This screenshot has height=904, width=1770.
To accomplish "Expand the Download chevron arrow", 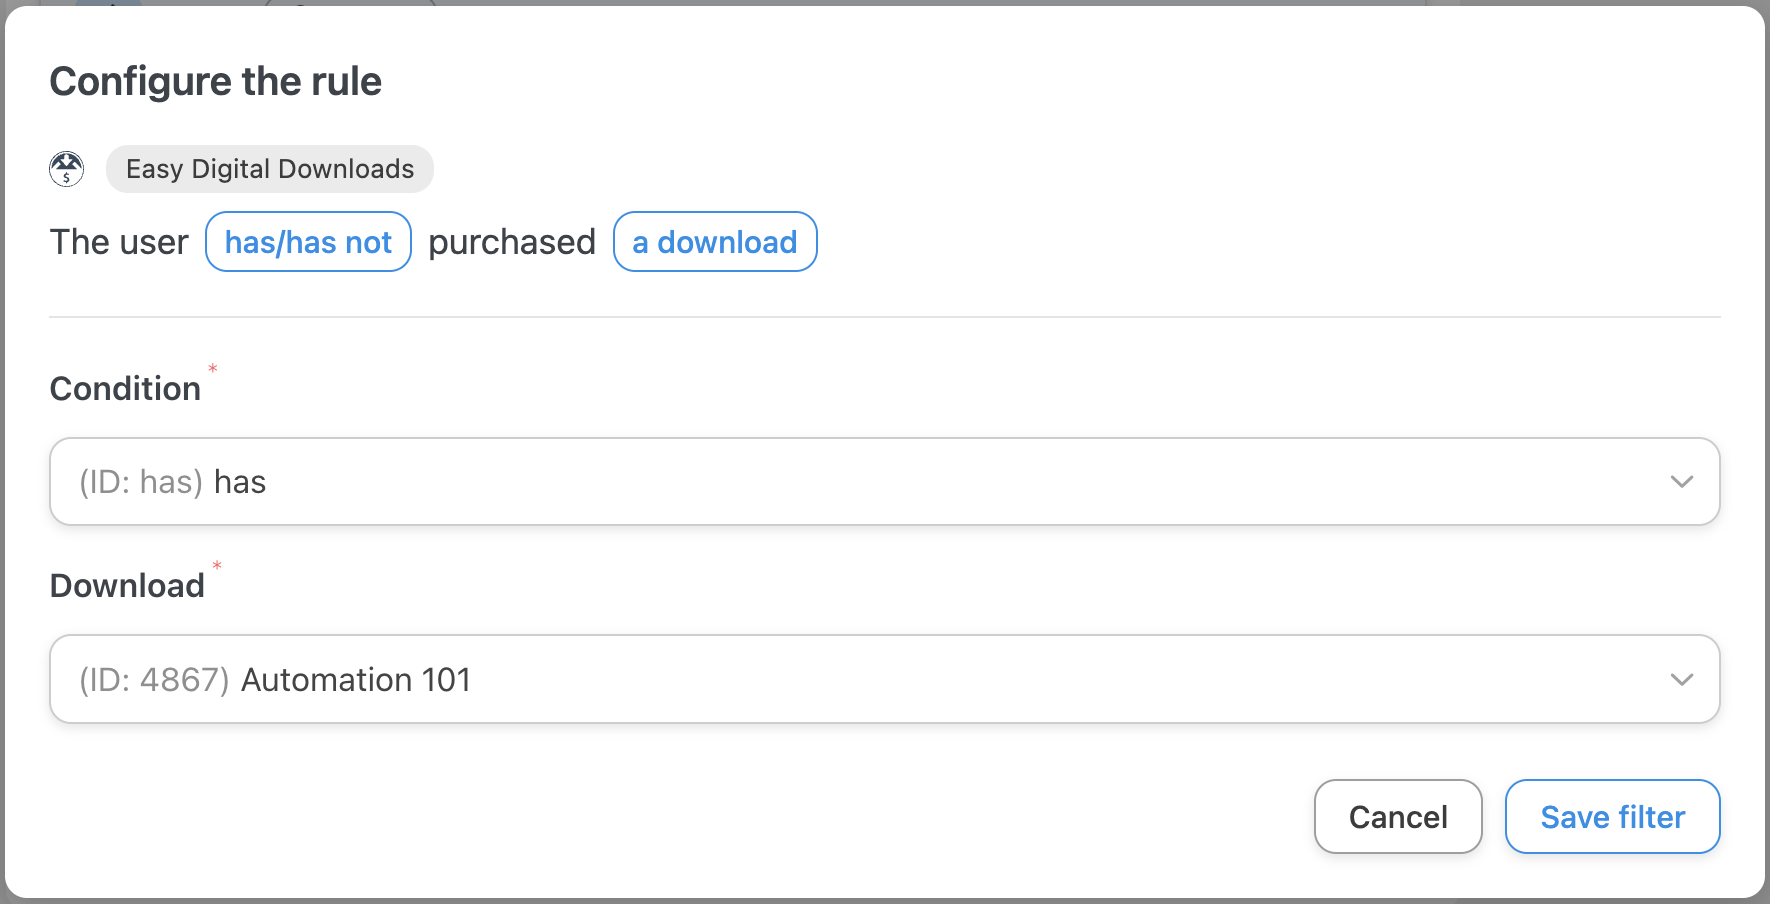I will [x=1681, y=680].
